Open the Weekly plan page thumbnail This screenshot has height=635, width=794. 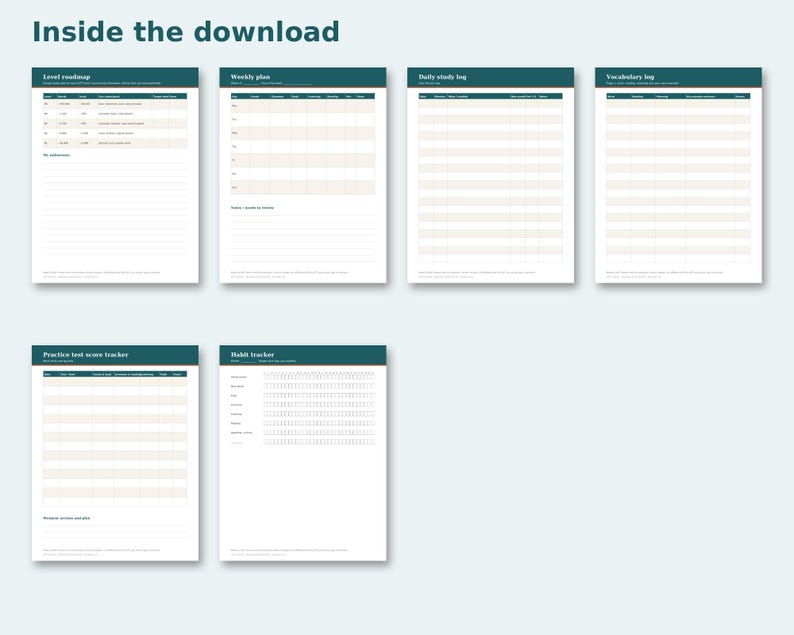303,175
